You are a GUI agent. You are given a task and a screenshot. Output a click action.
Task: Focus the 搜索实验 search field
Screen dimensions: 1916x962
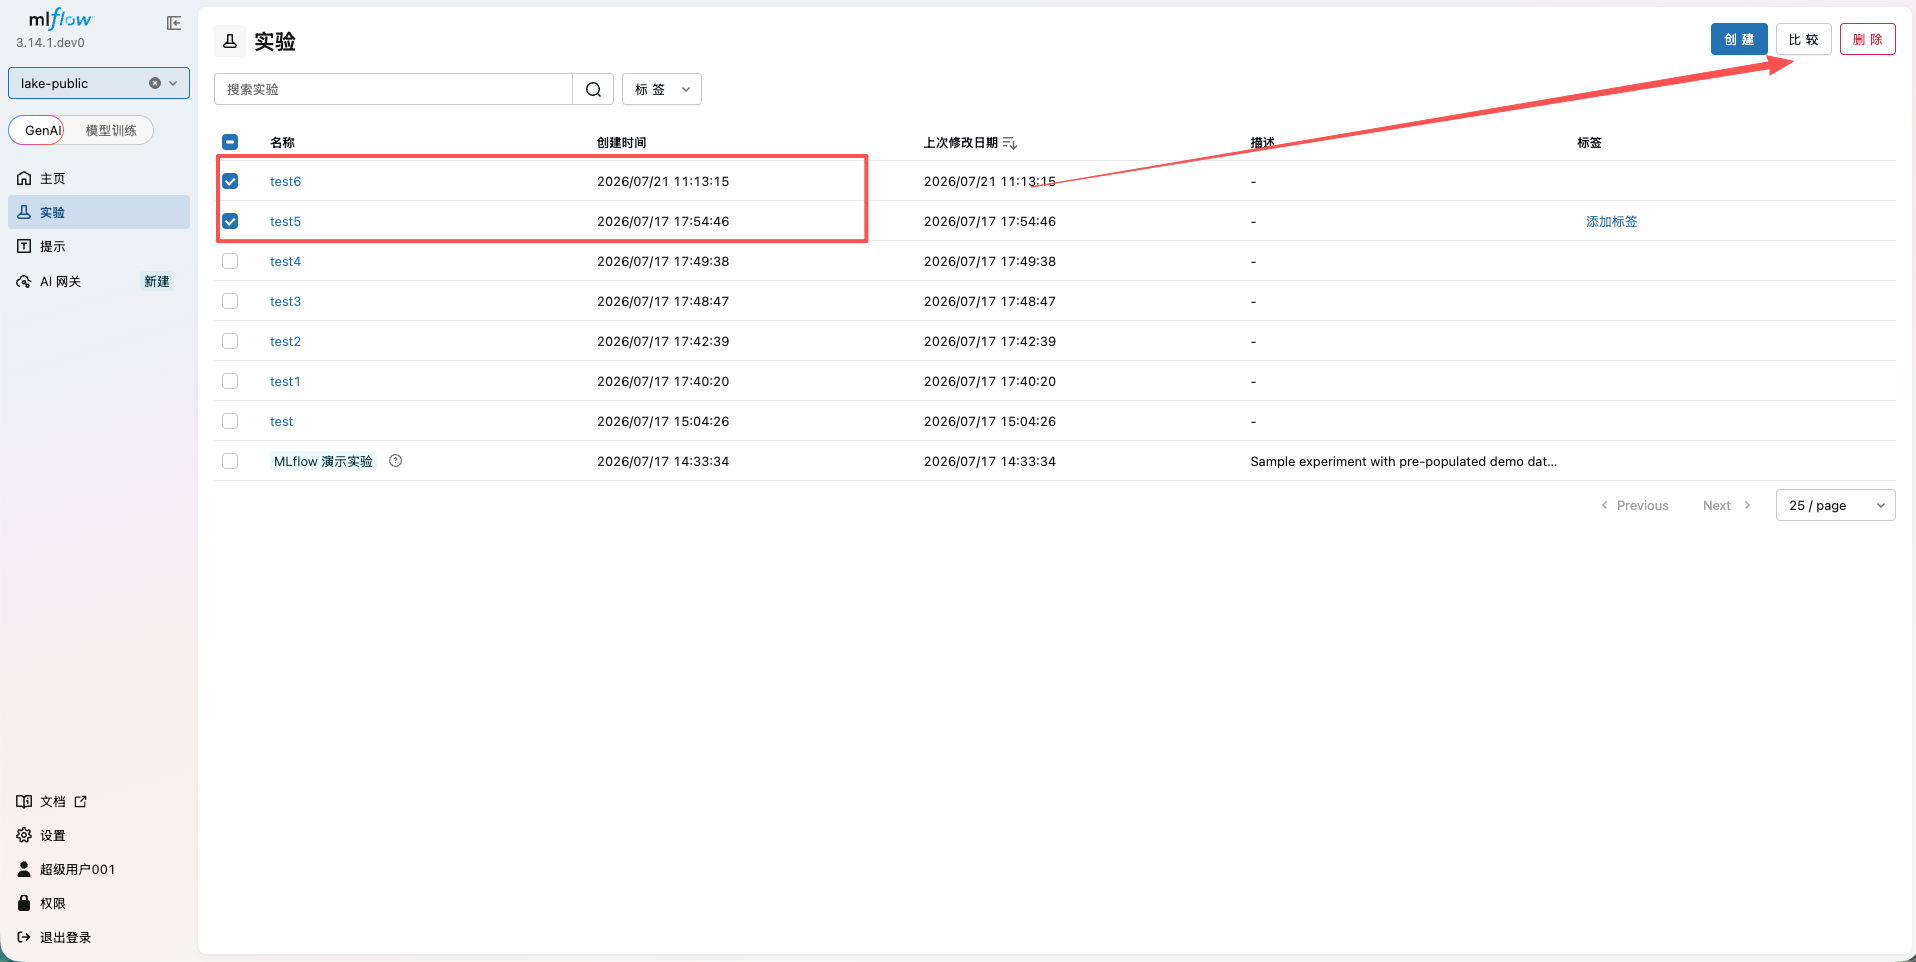tap(393, 89)
